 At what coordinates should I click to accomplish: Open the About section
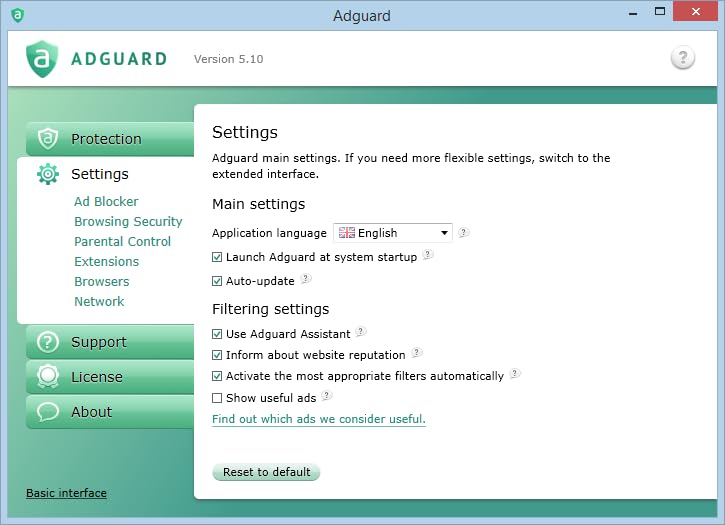110,412
